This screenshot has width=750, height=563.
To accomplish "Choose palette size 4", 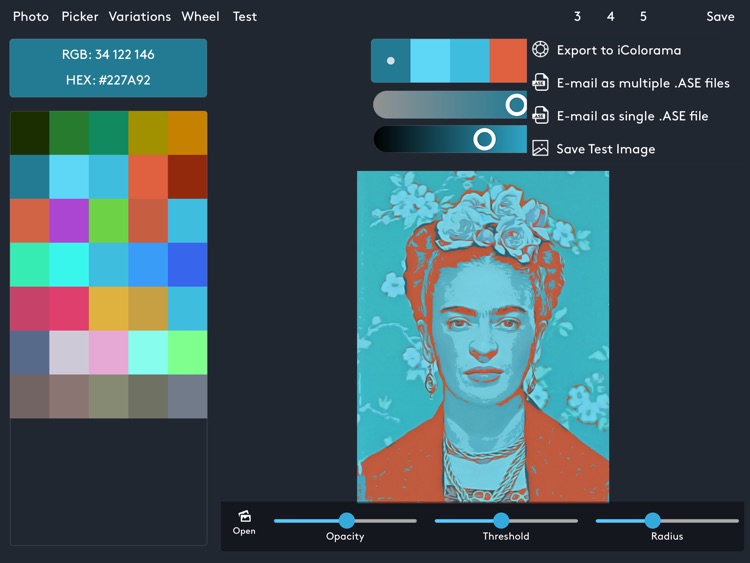I will coord(610,17).
